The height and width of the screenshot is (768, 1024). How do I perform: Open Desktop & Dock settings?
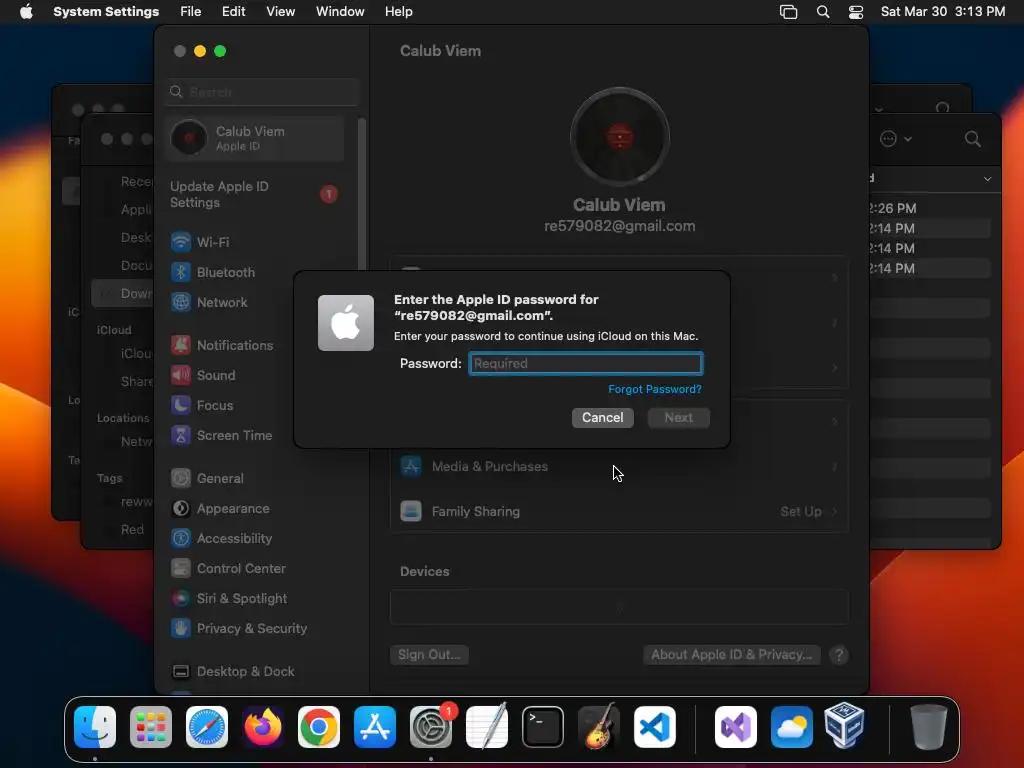(x=232, y=672)
